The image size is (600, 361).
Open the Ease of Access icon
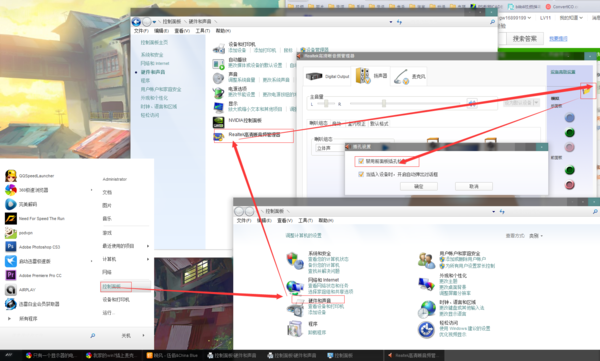coord(426,330)
